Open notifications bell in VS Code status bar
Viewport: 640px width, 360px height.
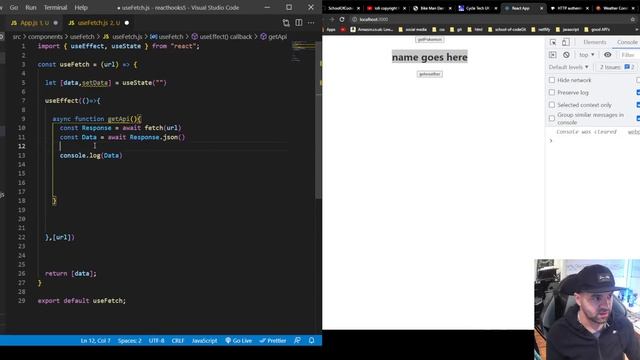coord(311,340)
